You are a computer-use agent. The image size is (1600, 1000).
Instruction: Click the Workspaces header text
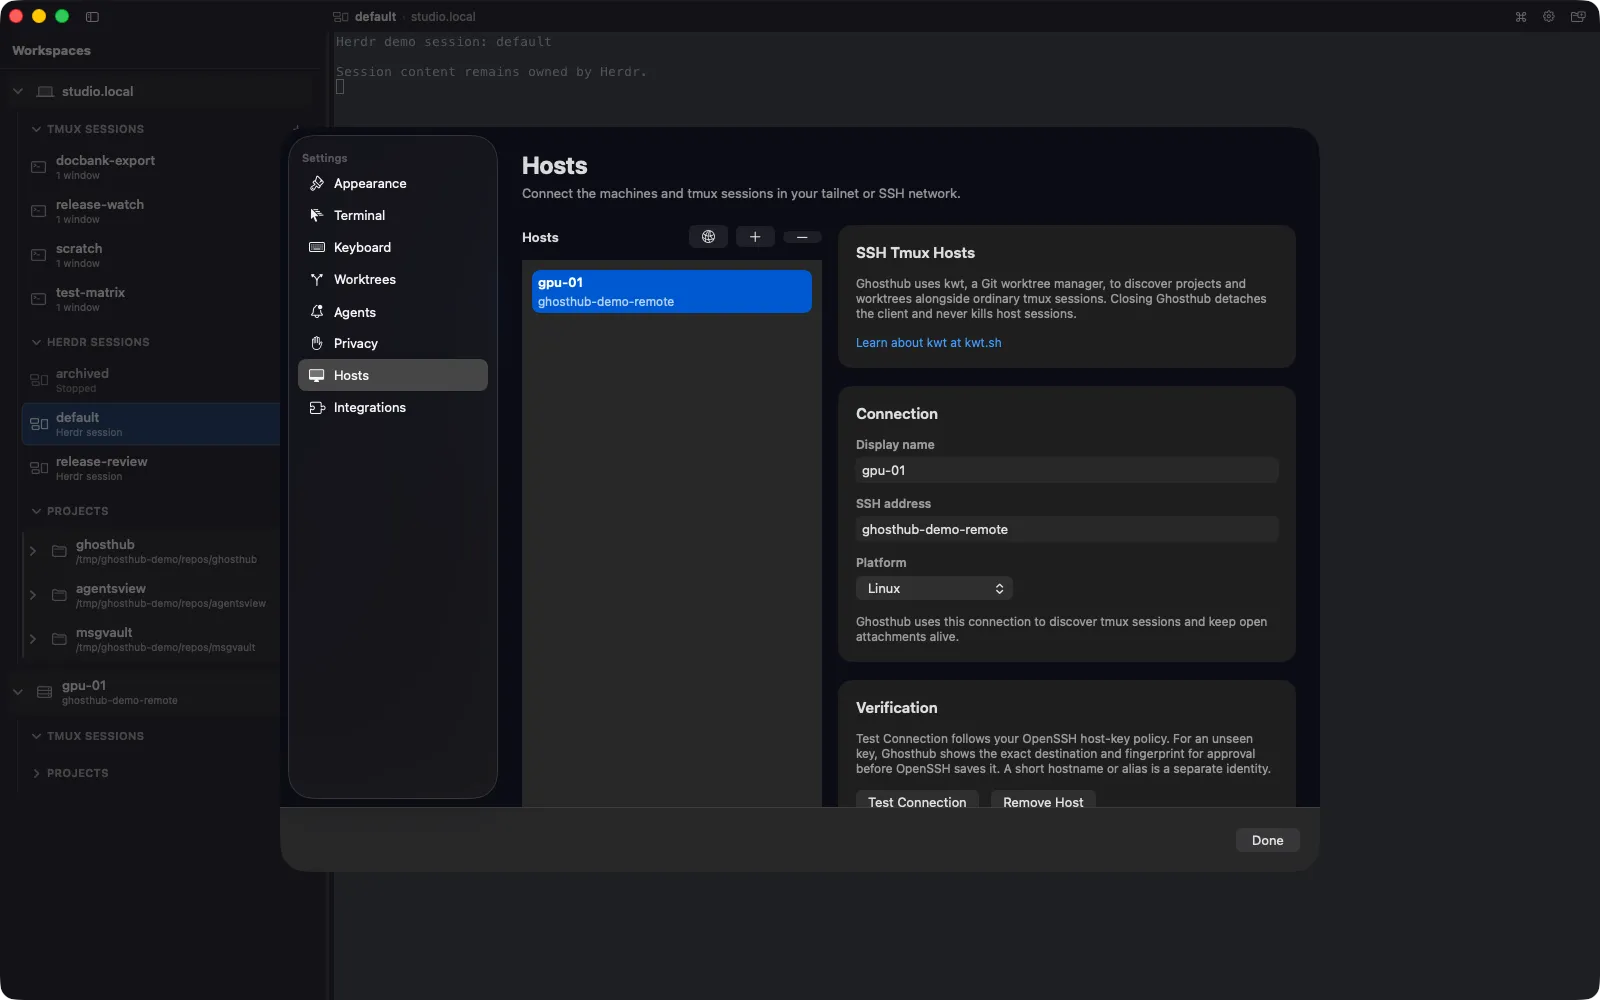(51, 51)
